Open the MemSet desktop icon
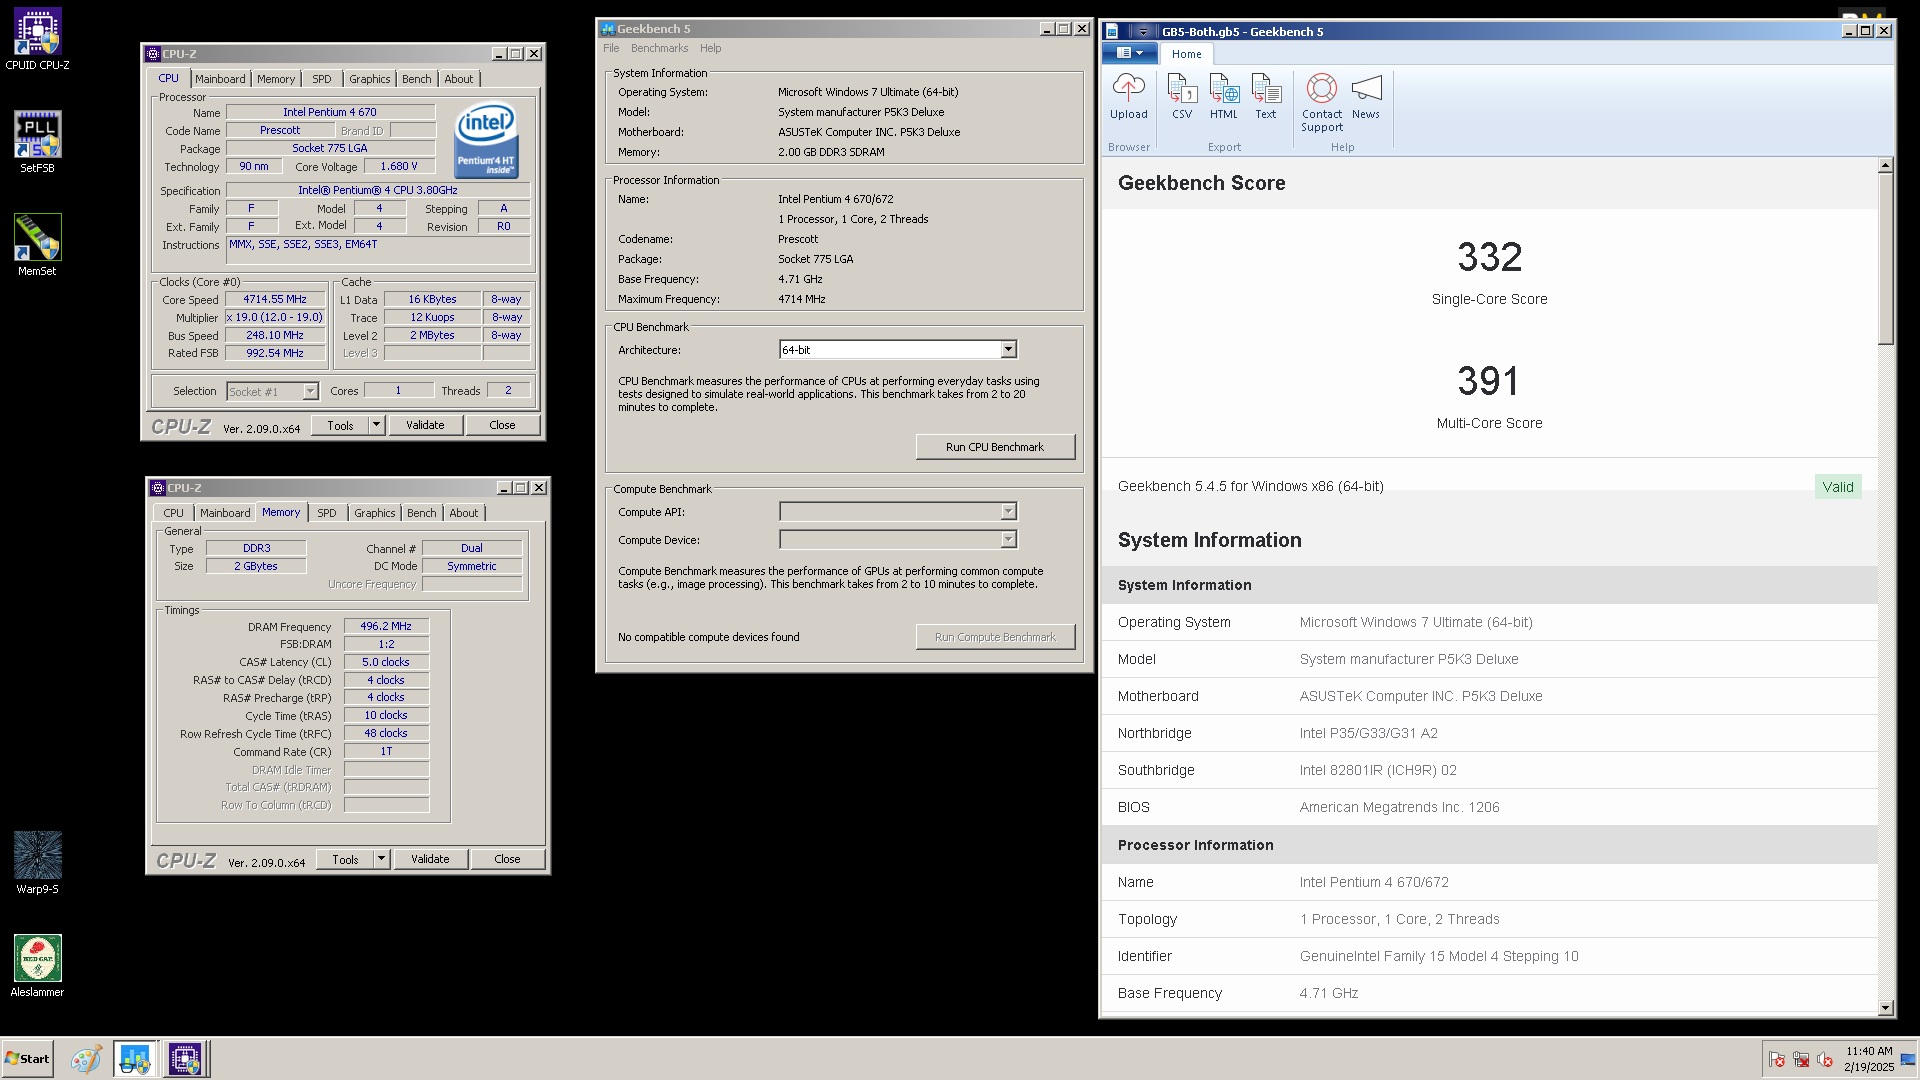 point(37,245)
